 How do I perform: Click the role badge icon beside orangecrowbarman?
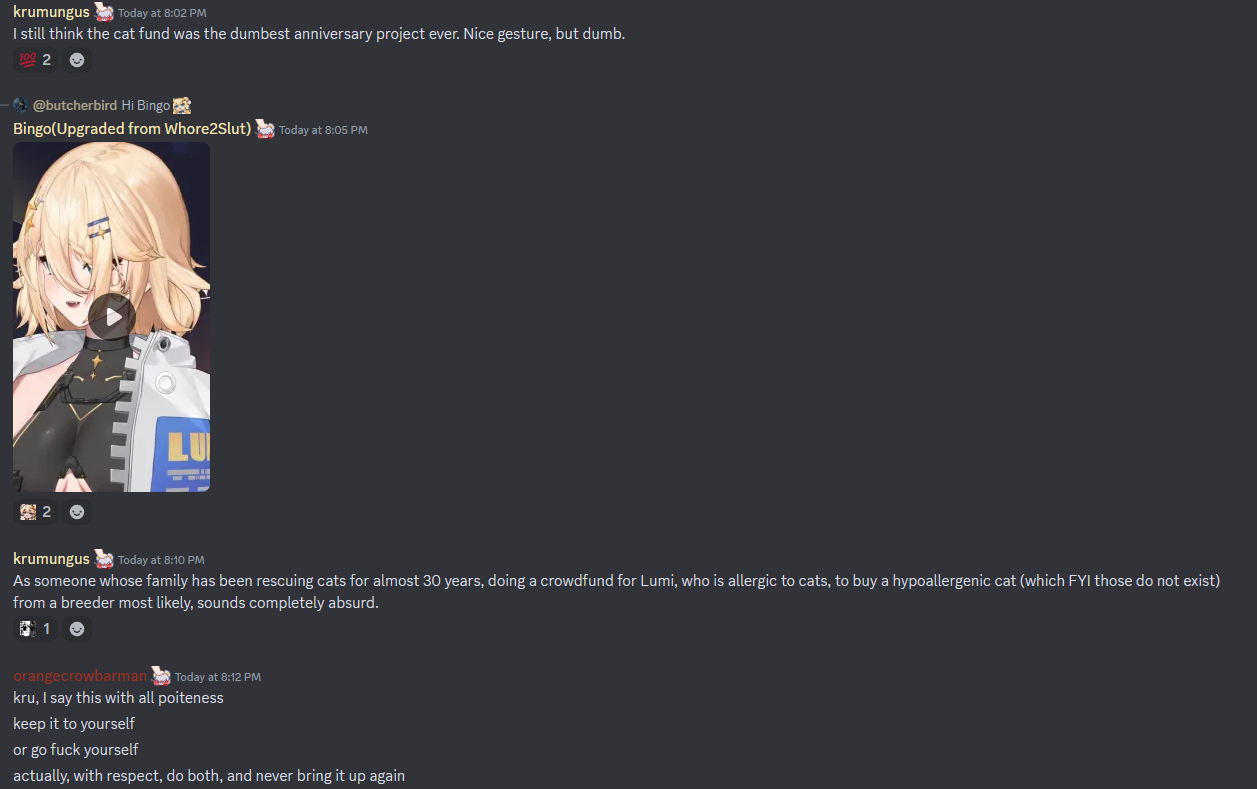161,676
